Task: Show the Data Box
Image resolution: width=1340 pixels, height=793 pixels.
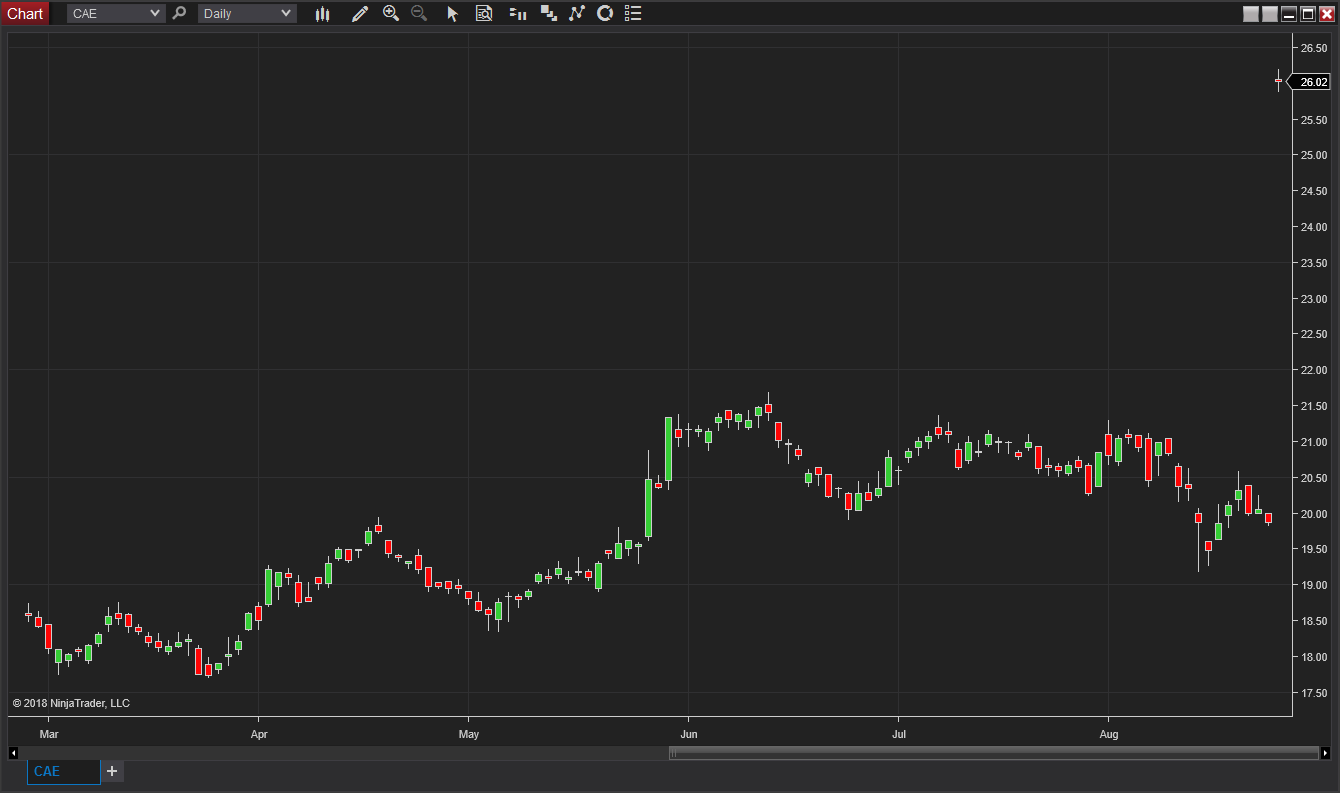Action: [x=484, y=14]
